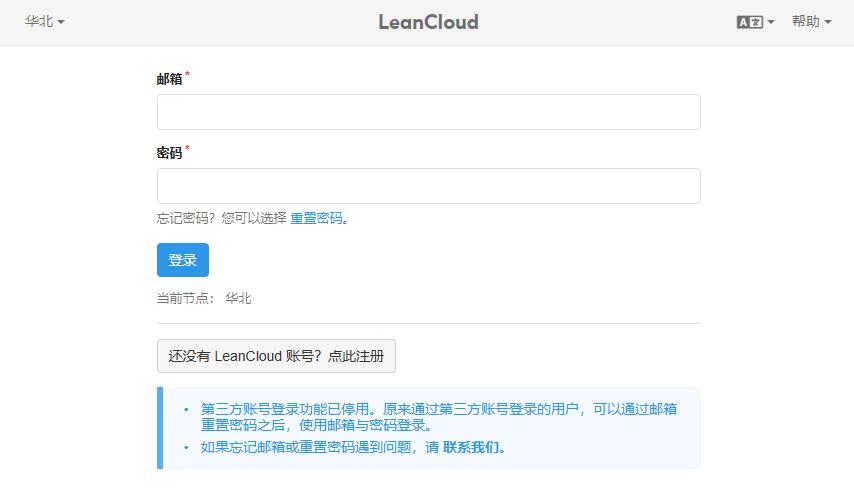This screenshot has height=503, width=854.
Task: Focus the 邮箱 email input field
Action: click(x=429, y=112)
